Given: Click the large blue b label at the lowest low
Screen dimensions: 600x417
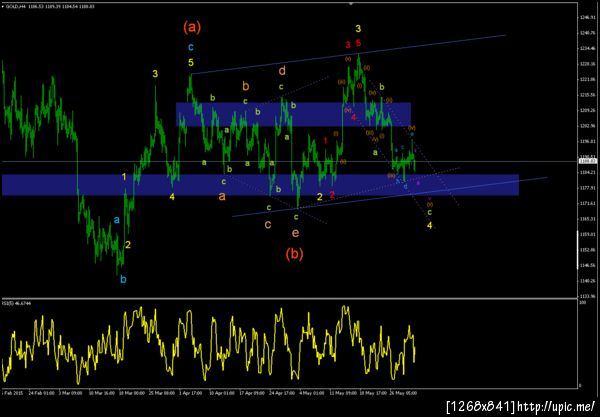Looking at the screenshot, I should tap(123, 280).
